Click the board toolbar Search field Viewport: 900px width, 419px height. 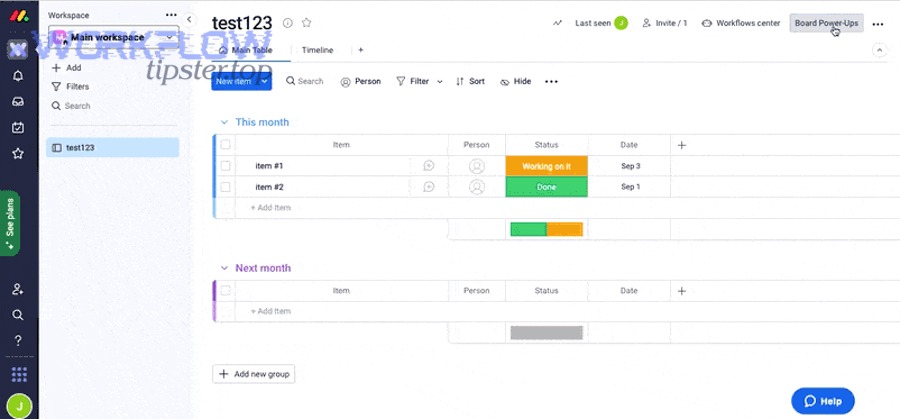click(305, 82)
